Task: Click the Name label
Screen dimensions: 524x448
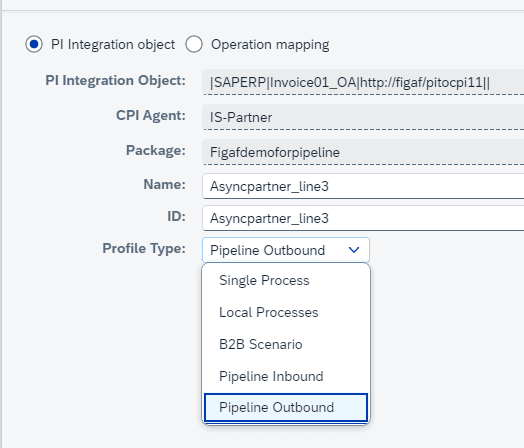Action: tap(164, 184)
